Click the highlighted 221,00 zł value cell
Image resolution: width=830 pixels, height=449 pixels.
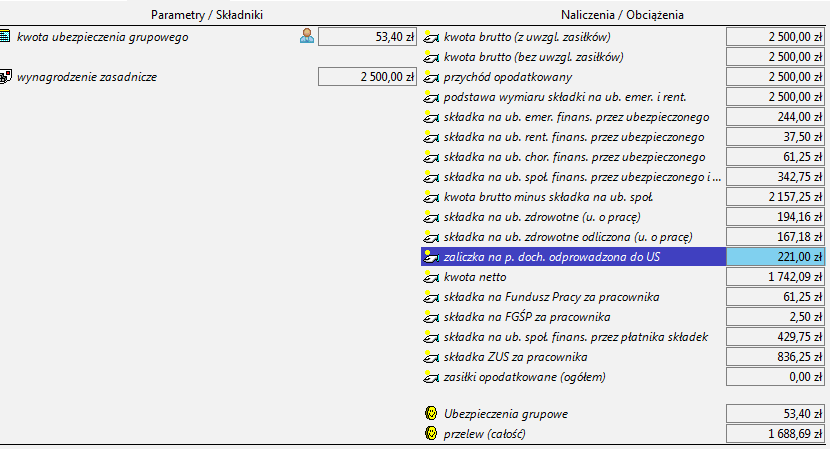(776, 257)
